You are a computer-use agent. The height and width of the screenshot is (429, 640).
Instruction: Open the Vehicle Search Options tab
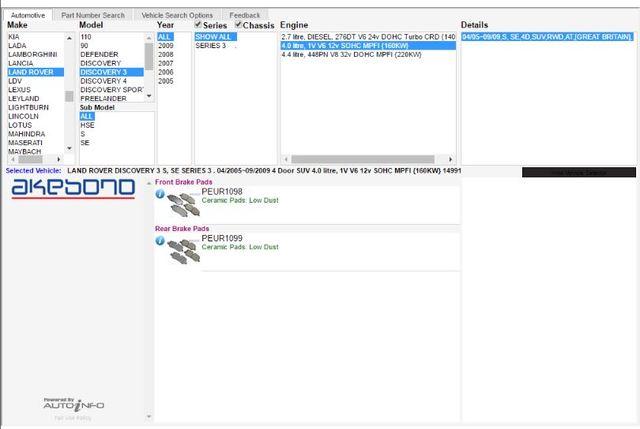[177, 15]
